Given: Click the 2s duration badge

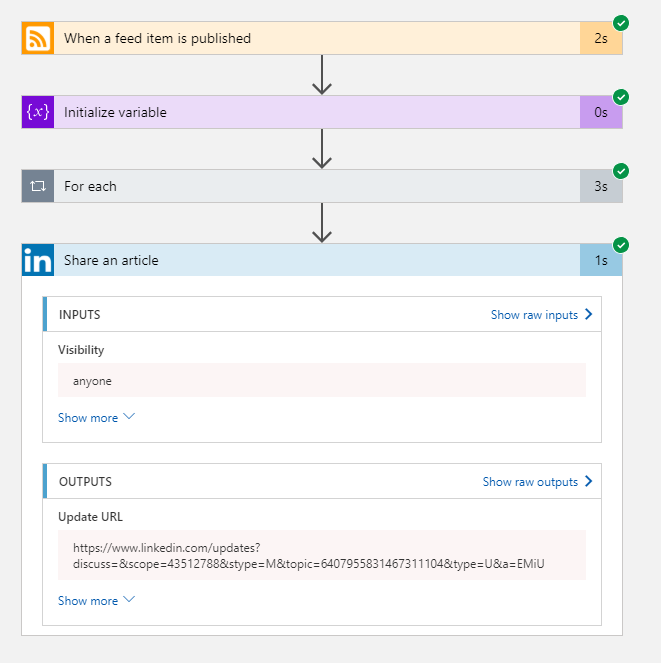Looking at the screenshot, I should (x=601, y=38).
